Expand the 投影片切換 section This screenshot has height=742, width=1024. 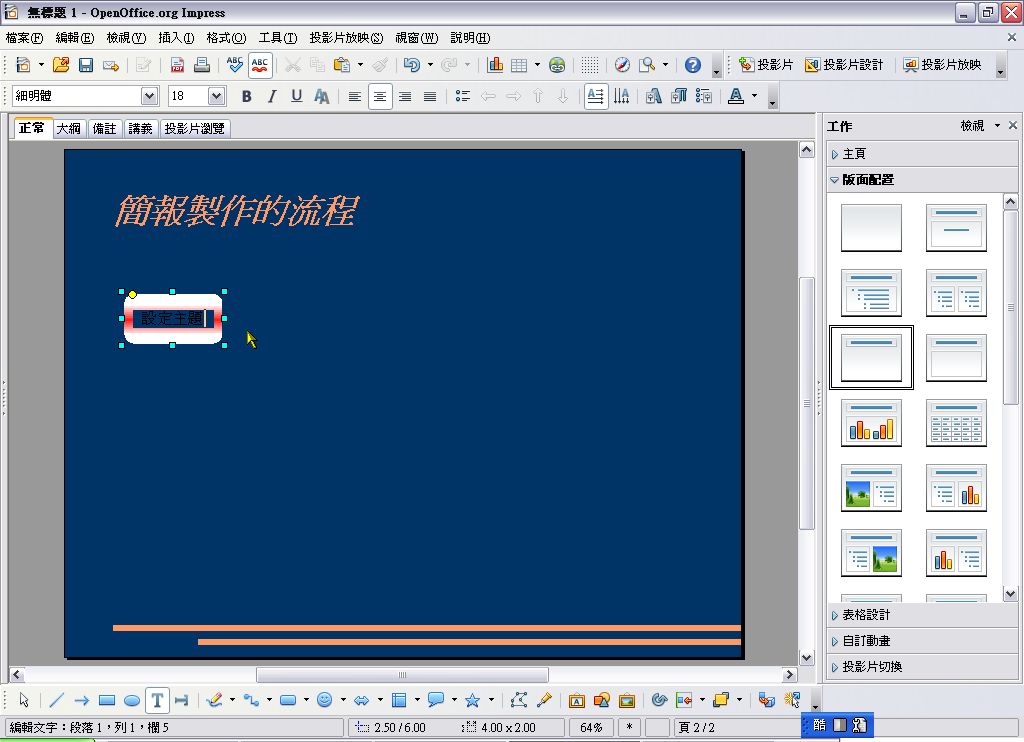tap(922, 667)
